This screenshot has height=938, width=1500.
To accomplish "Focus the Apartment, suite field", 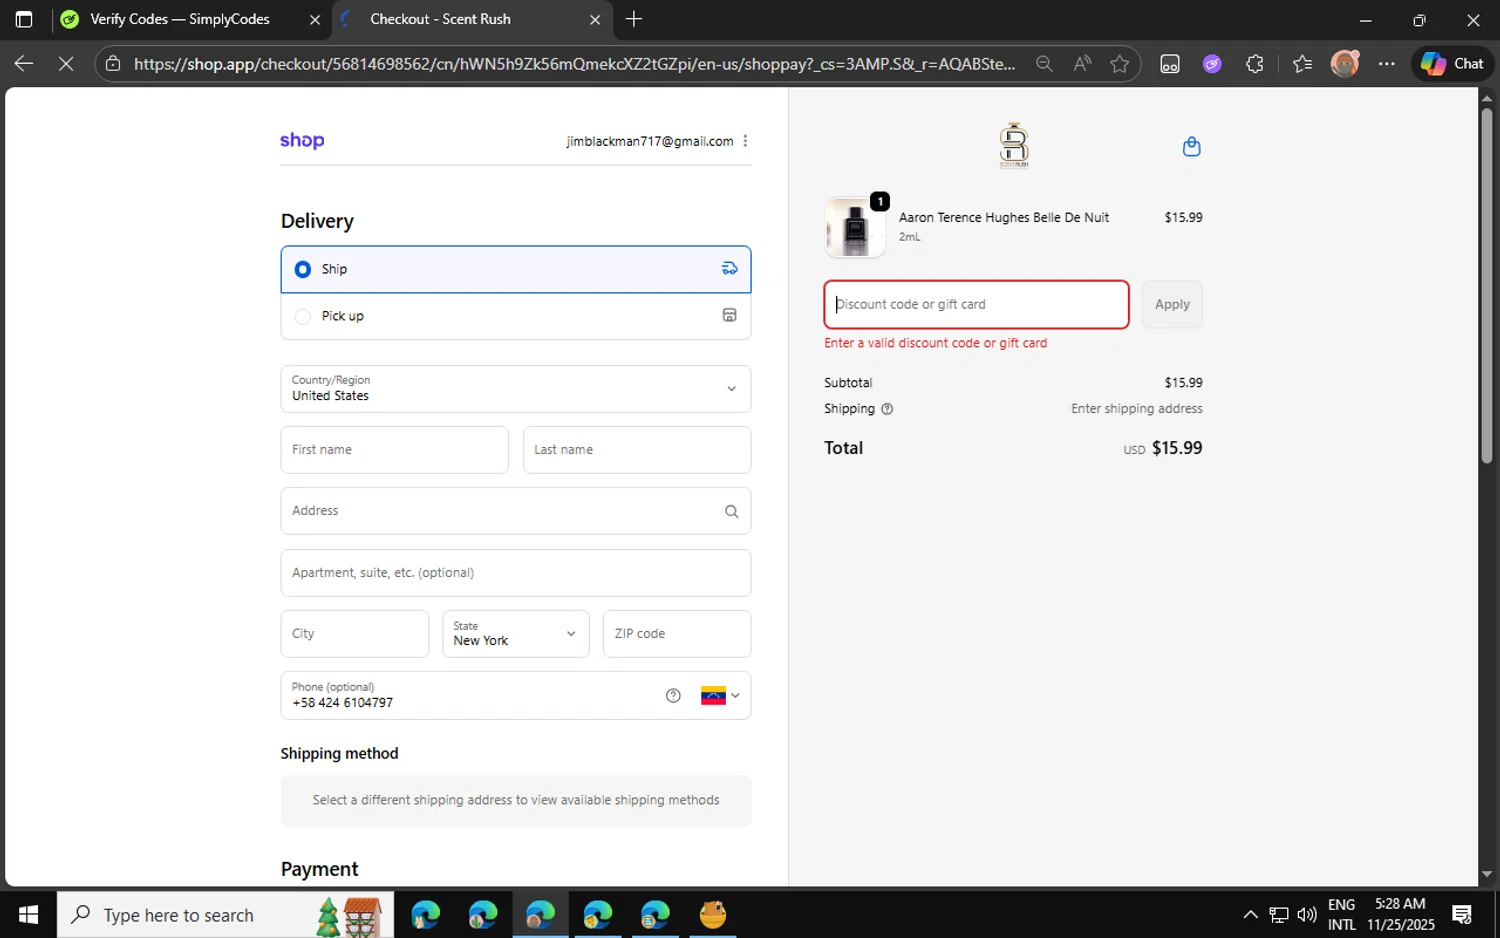I will click(x=516, y=573).
